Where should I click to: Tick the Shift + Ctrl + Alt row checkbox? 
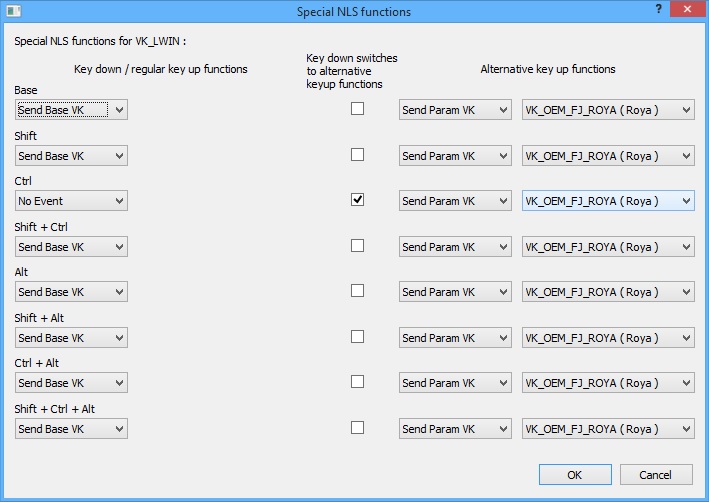tap(357, 427)
